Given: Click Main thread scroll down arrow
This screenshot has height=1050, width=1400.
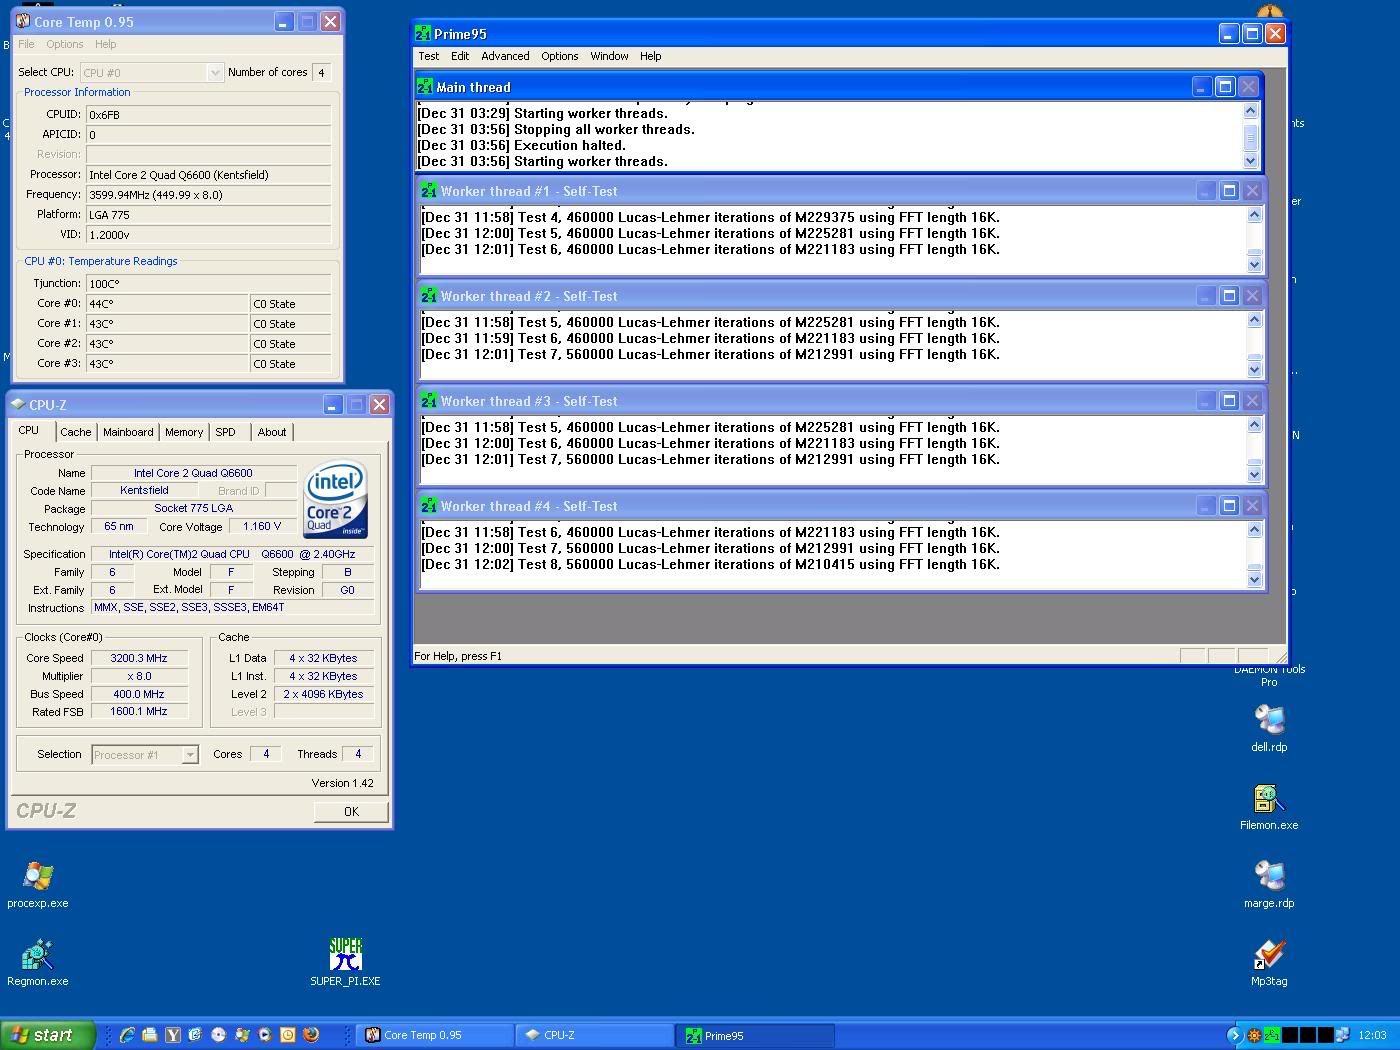Looking at the screenshot, I should 1250,160.
